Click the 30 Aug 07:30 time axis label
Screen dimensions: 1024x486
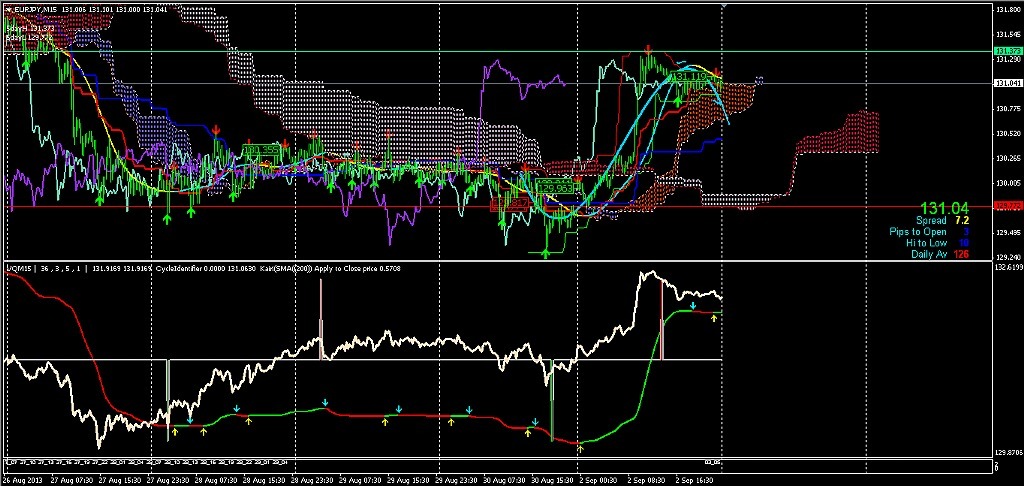click(x=502, y=481)
